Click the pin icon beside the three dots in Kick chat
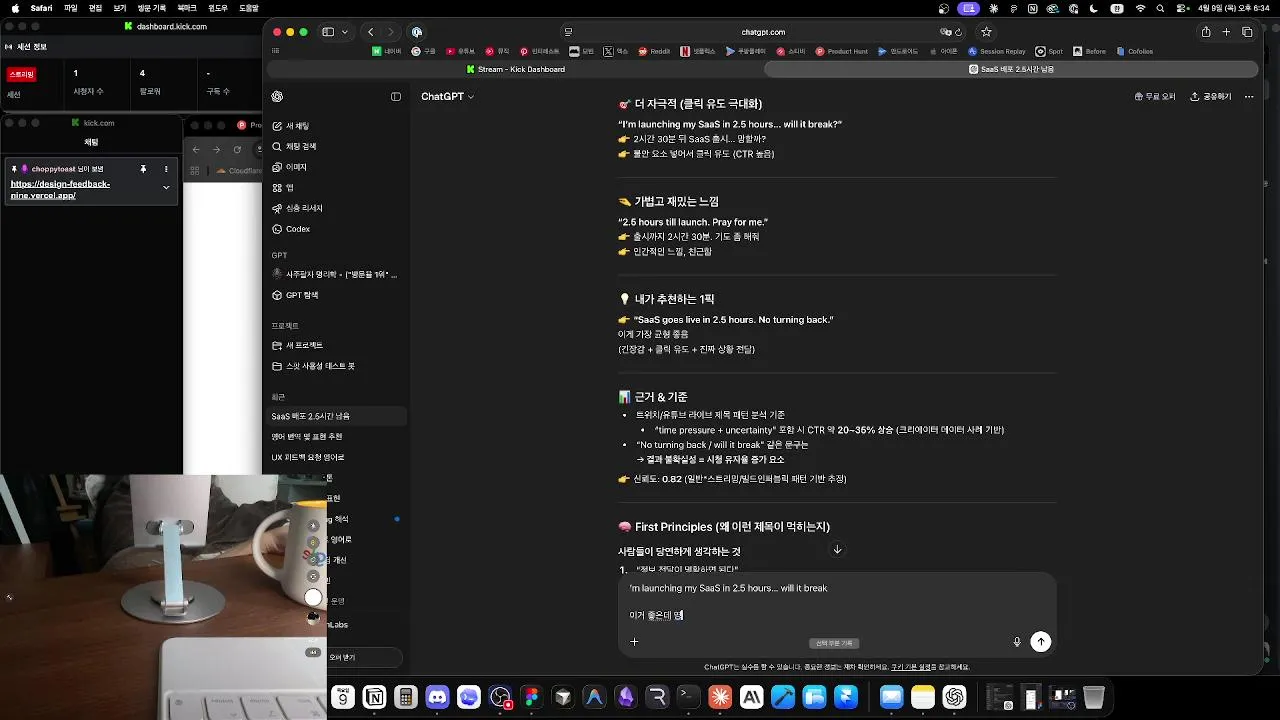Viewport: 1280px width, 720px height. coord(144,169)
